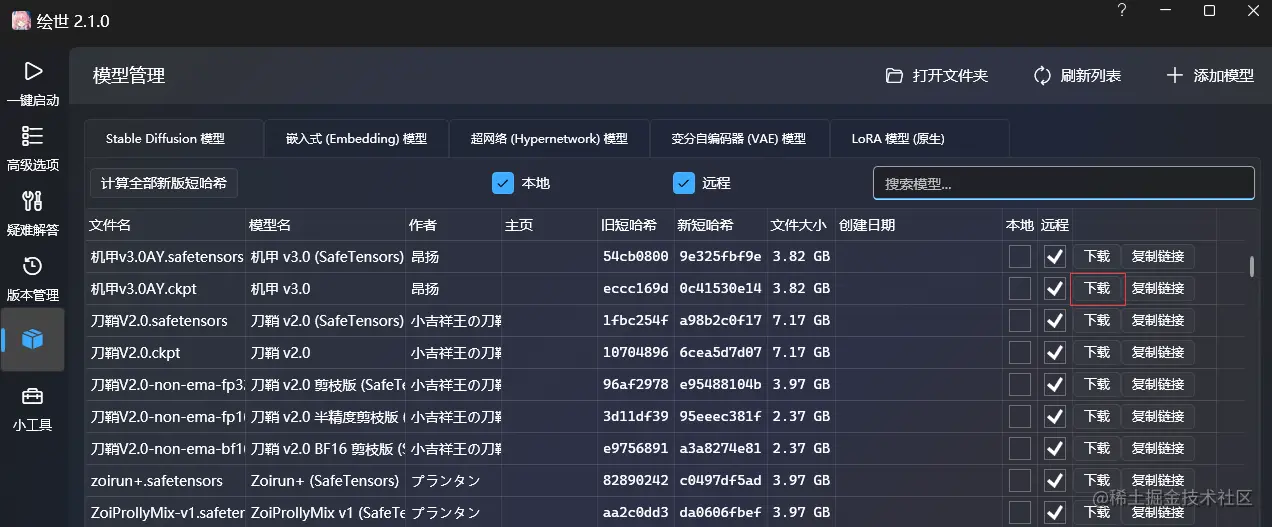1272x527 pixels.
Task: Click 添加模型 add model button
Action: click(1210, 76)
